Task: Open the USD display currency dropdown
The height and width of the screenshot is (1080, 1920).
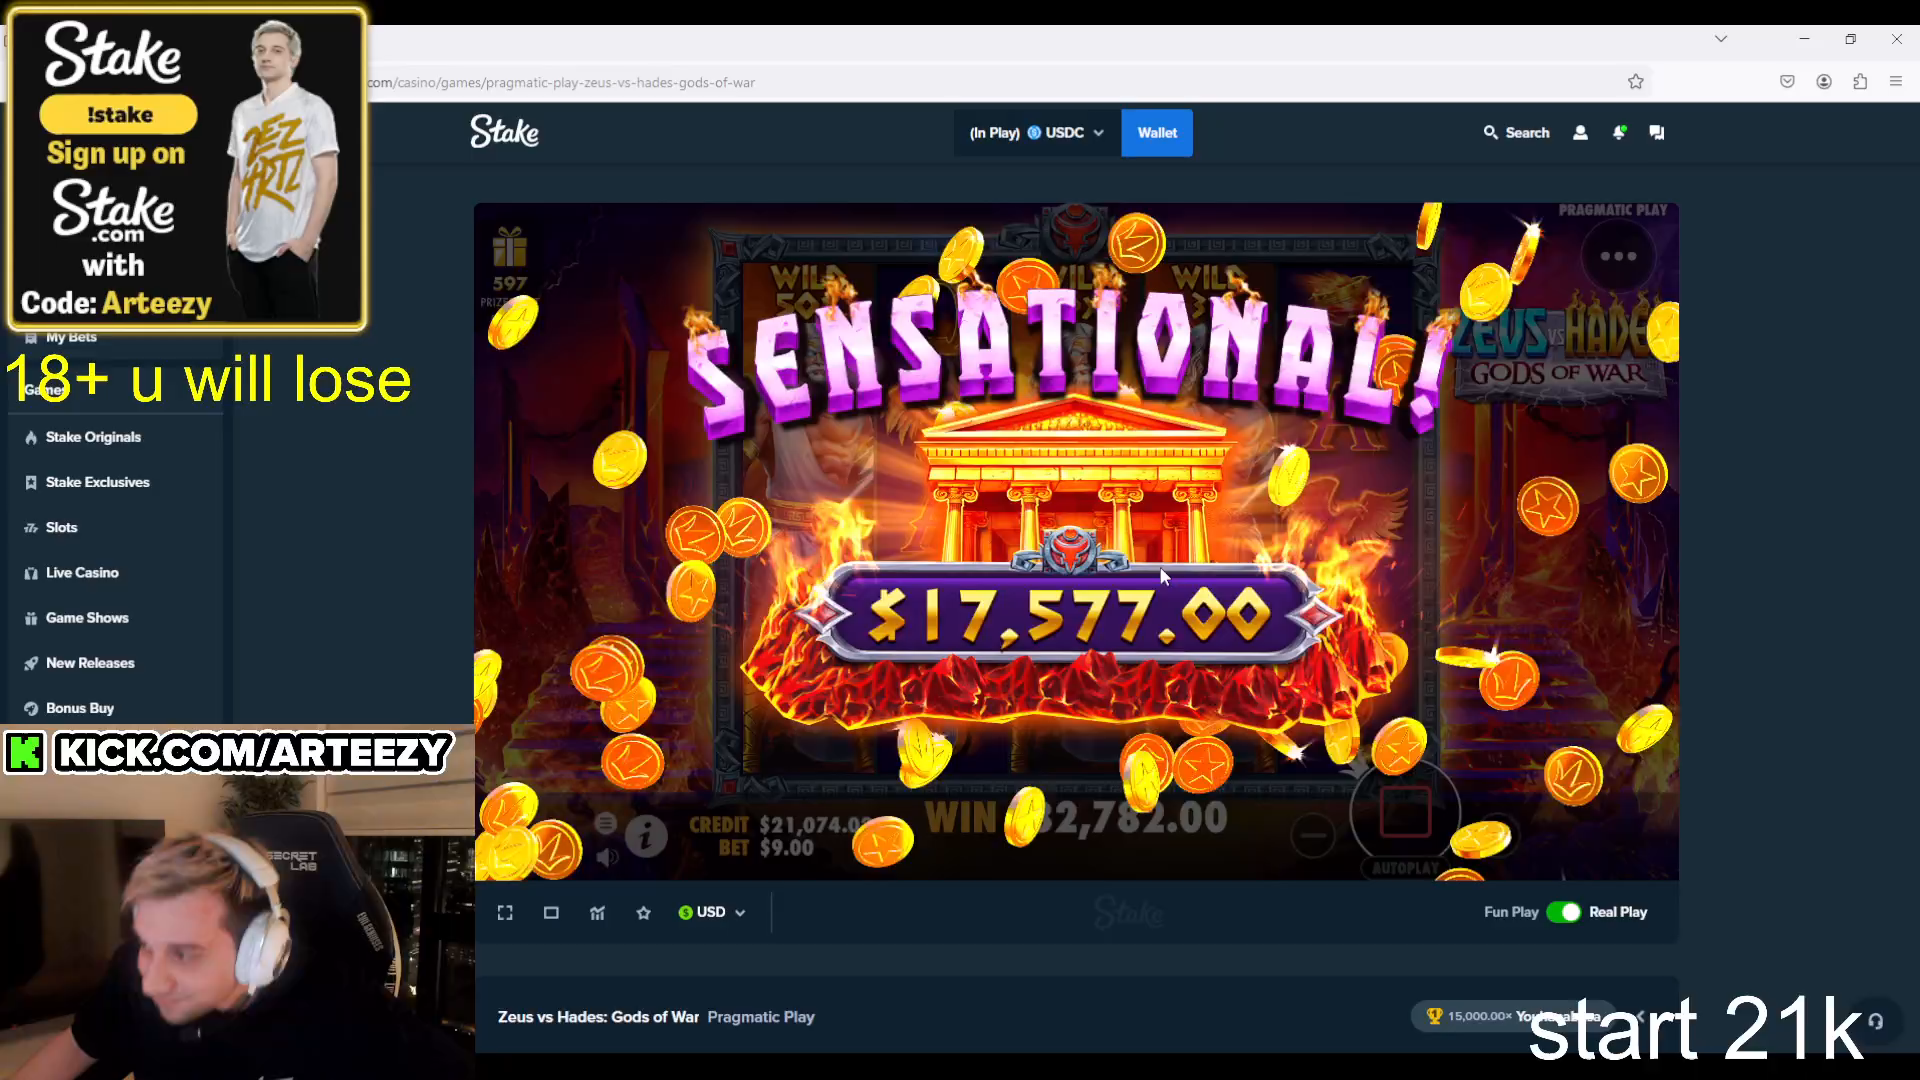Action: (x=712, y=913)
